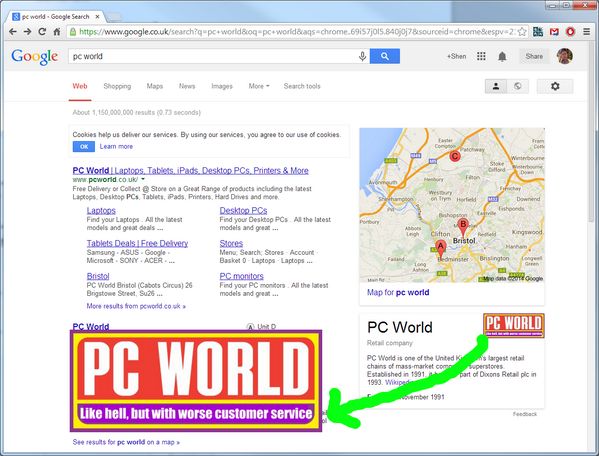This screenshot has width=599, height=456.
Task: Open the PC World logo thumbnail in knowledge panel
Action: coord(514,325)
